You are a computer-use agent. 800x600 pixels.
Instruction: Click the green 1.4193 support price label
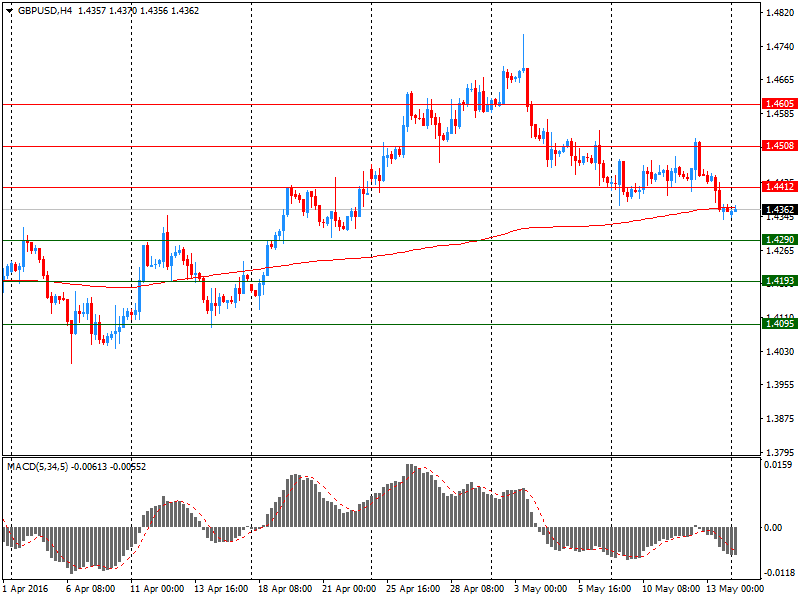(780, 281)
